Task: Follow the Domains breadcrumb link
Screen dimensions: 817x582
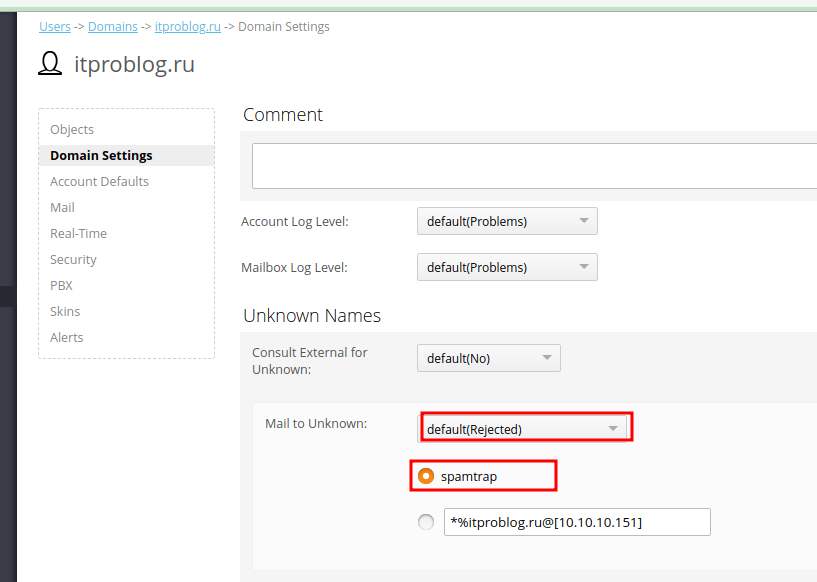Action: (x=113, y=27)
